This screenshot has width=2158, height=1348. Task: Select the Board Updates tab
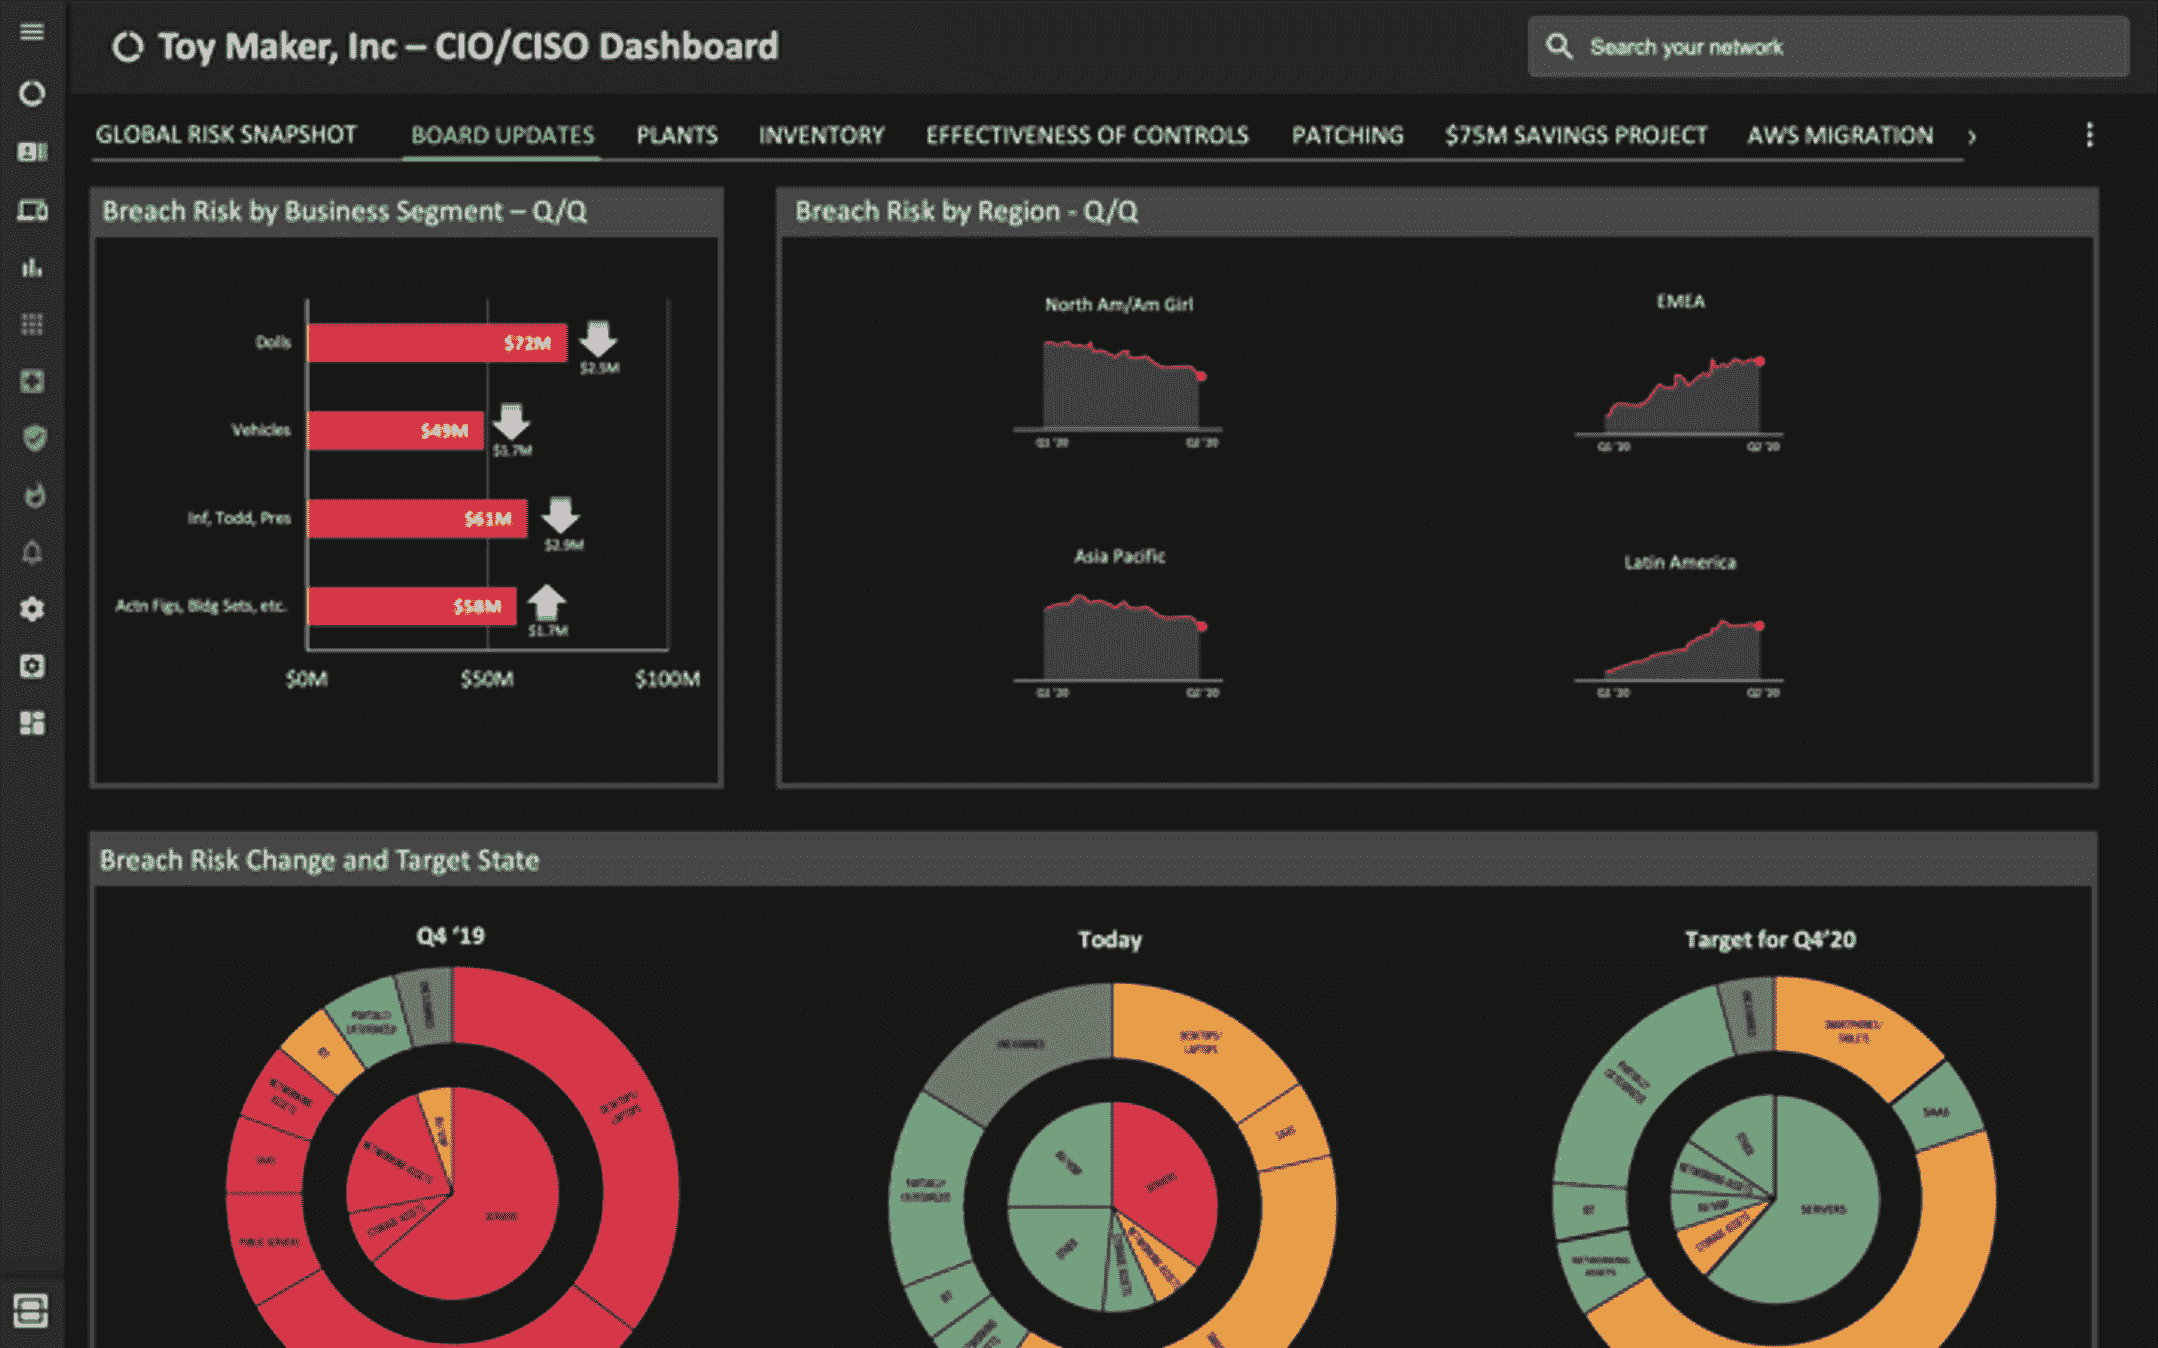pyautogui.click(x=502, y=135)
